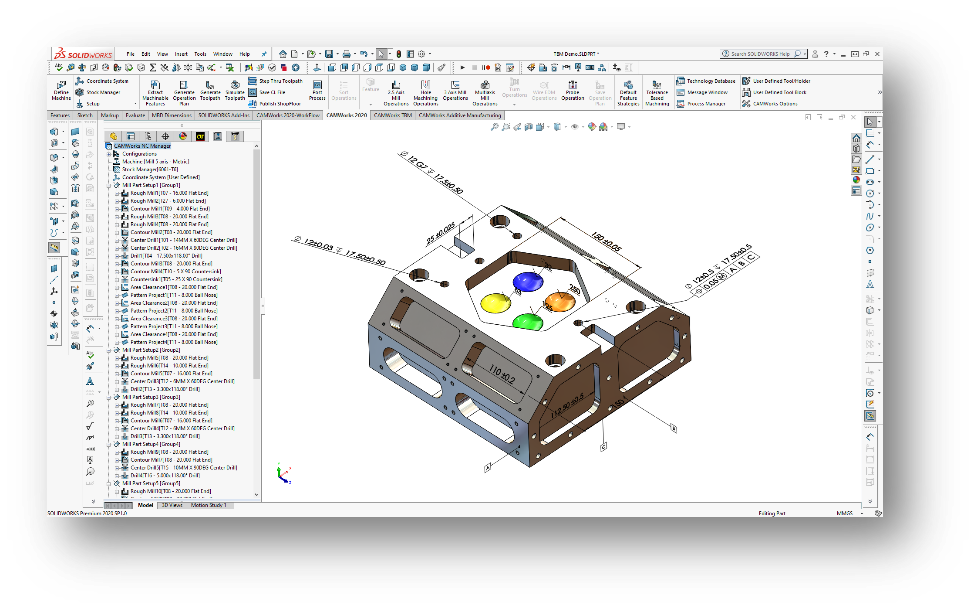Open the Setup dropdown arrow in ribbon
This screenshot has height=612, width=978.
point(135,104)
